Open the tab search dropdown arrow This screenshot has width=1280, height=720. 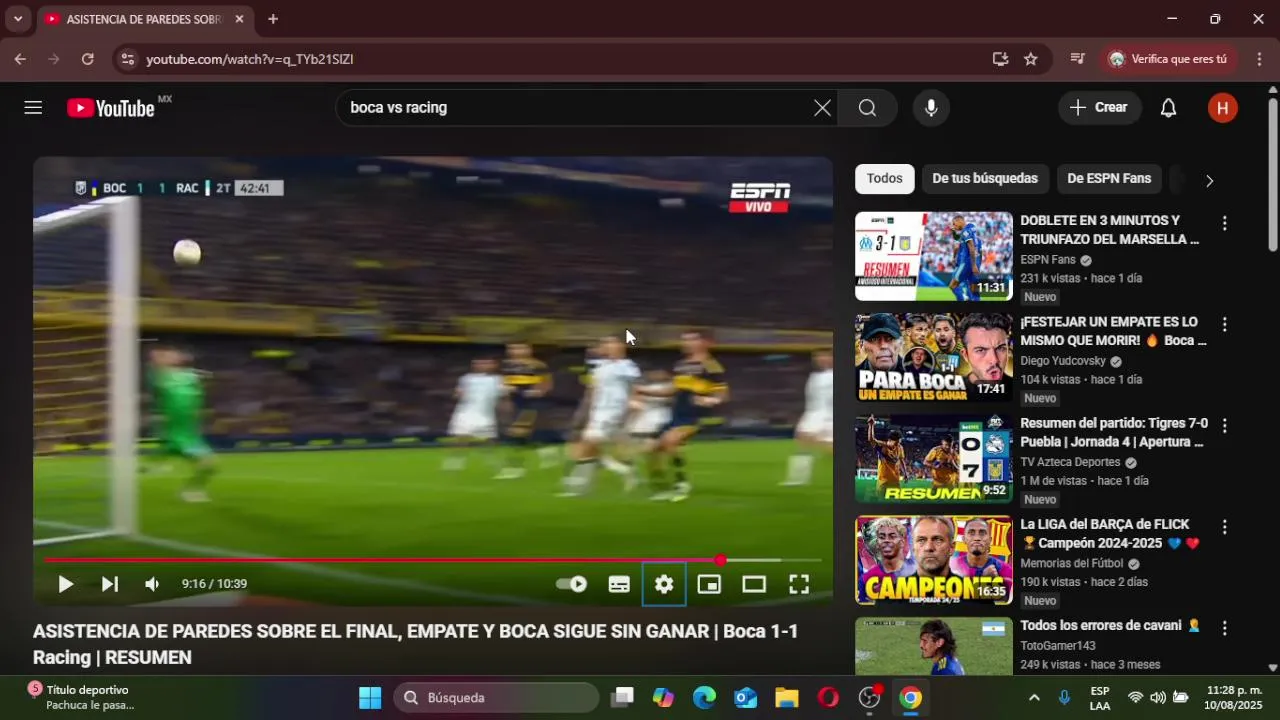coord(17,19)
